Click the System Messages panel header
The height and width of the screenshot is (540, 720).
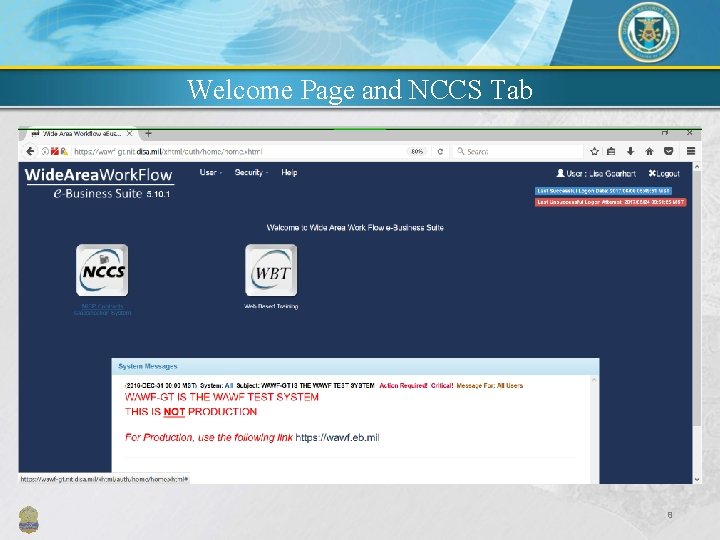tap(355, 366)
